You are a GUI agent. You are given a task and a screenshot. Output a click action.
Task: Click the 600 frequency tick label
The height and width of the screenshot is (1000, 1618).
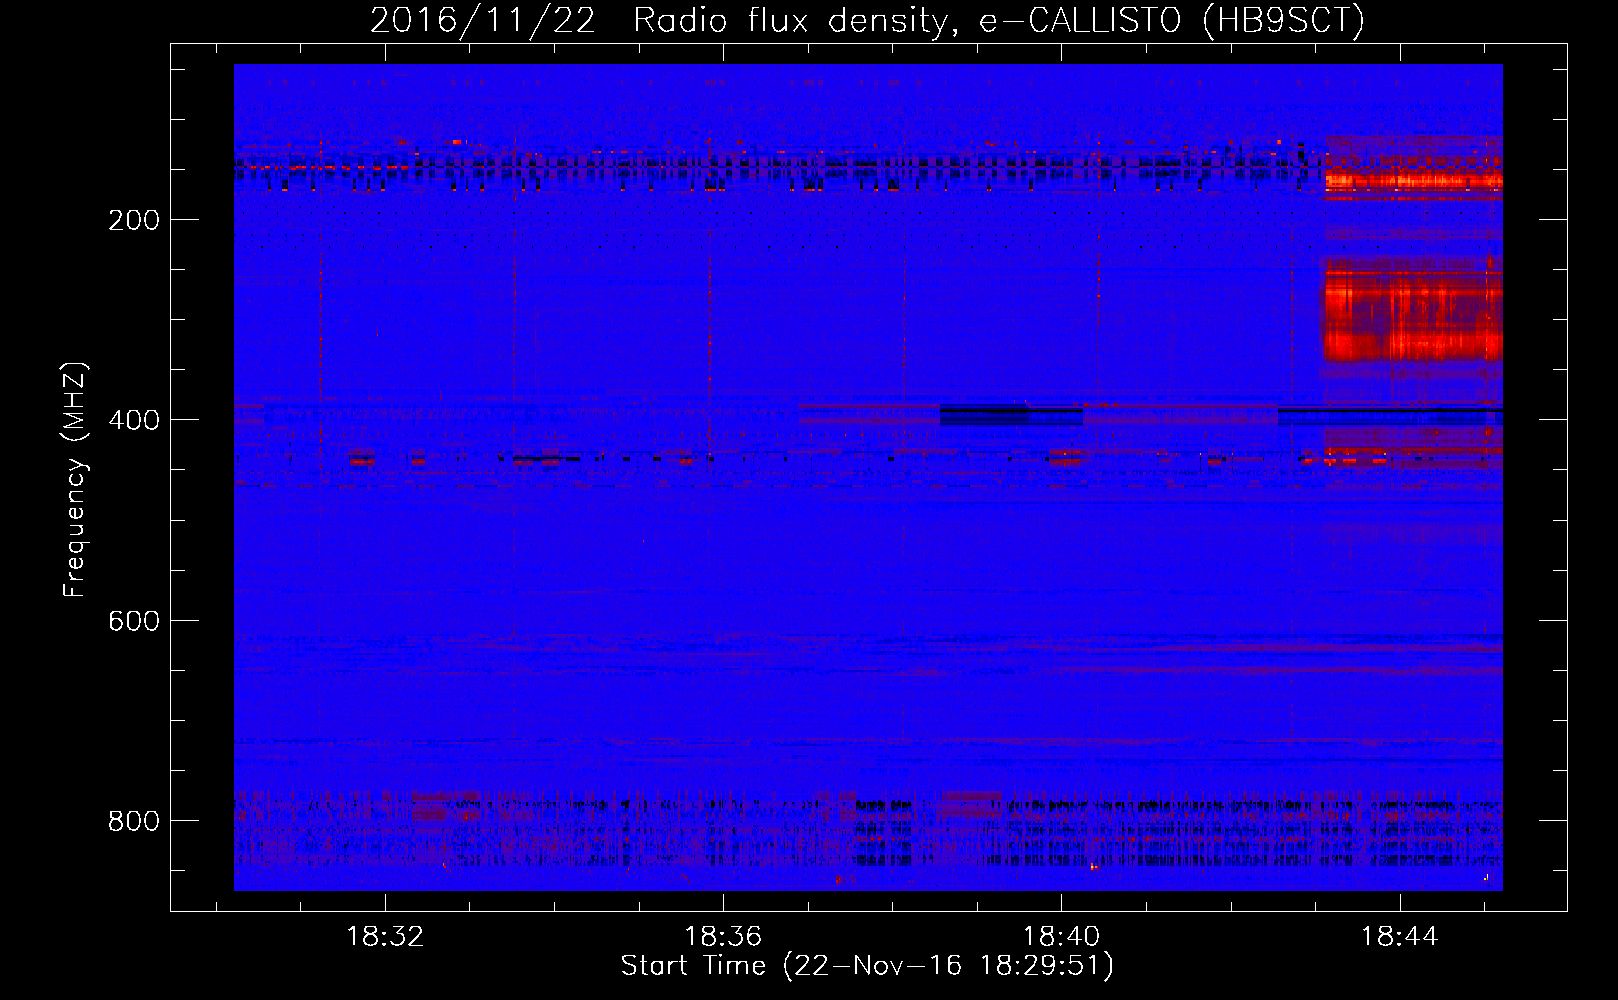[134, 621]
